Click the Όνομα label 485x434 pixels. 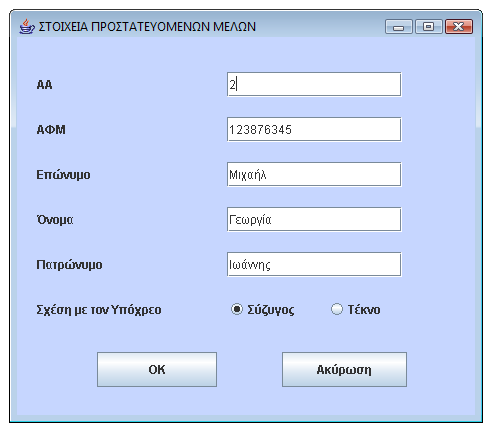55,219
